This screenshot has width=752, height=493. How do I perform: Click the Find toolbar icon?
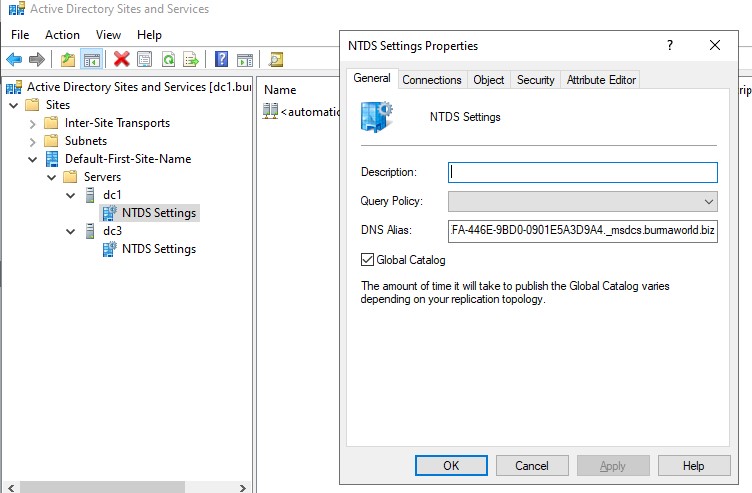276,59
